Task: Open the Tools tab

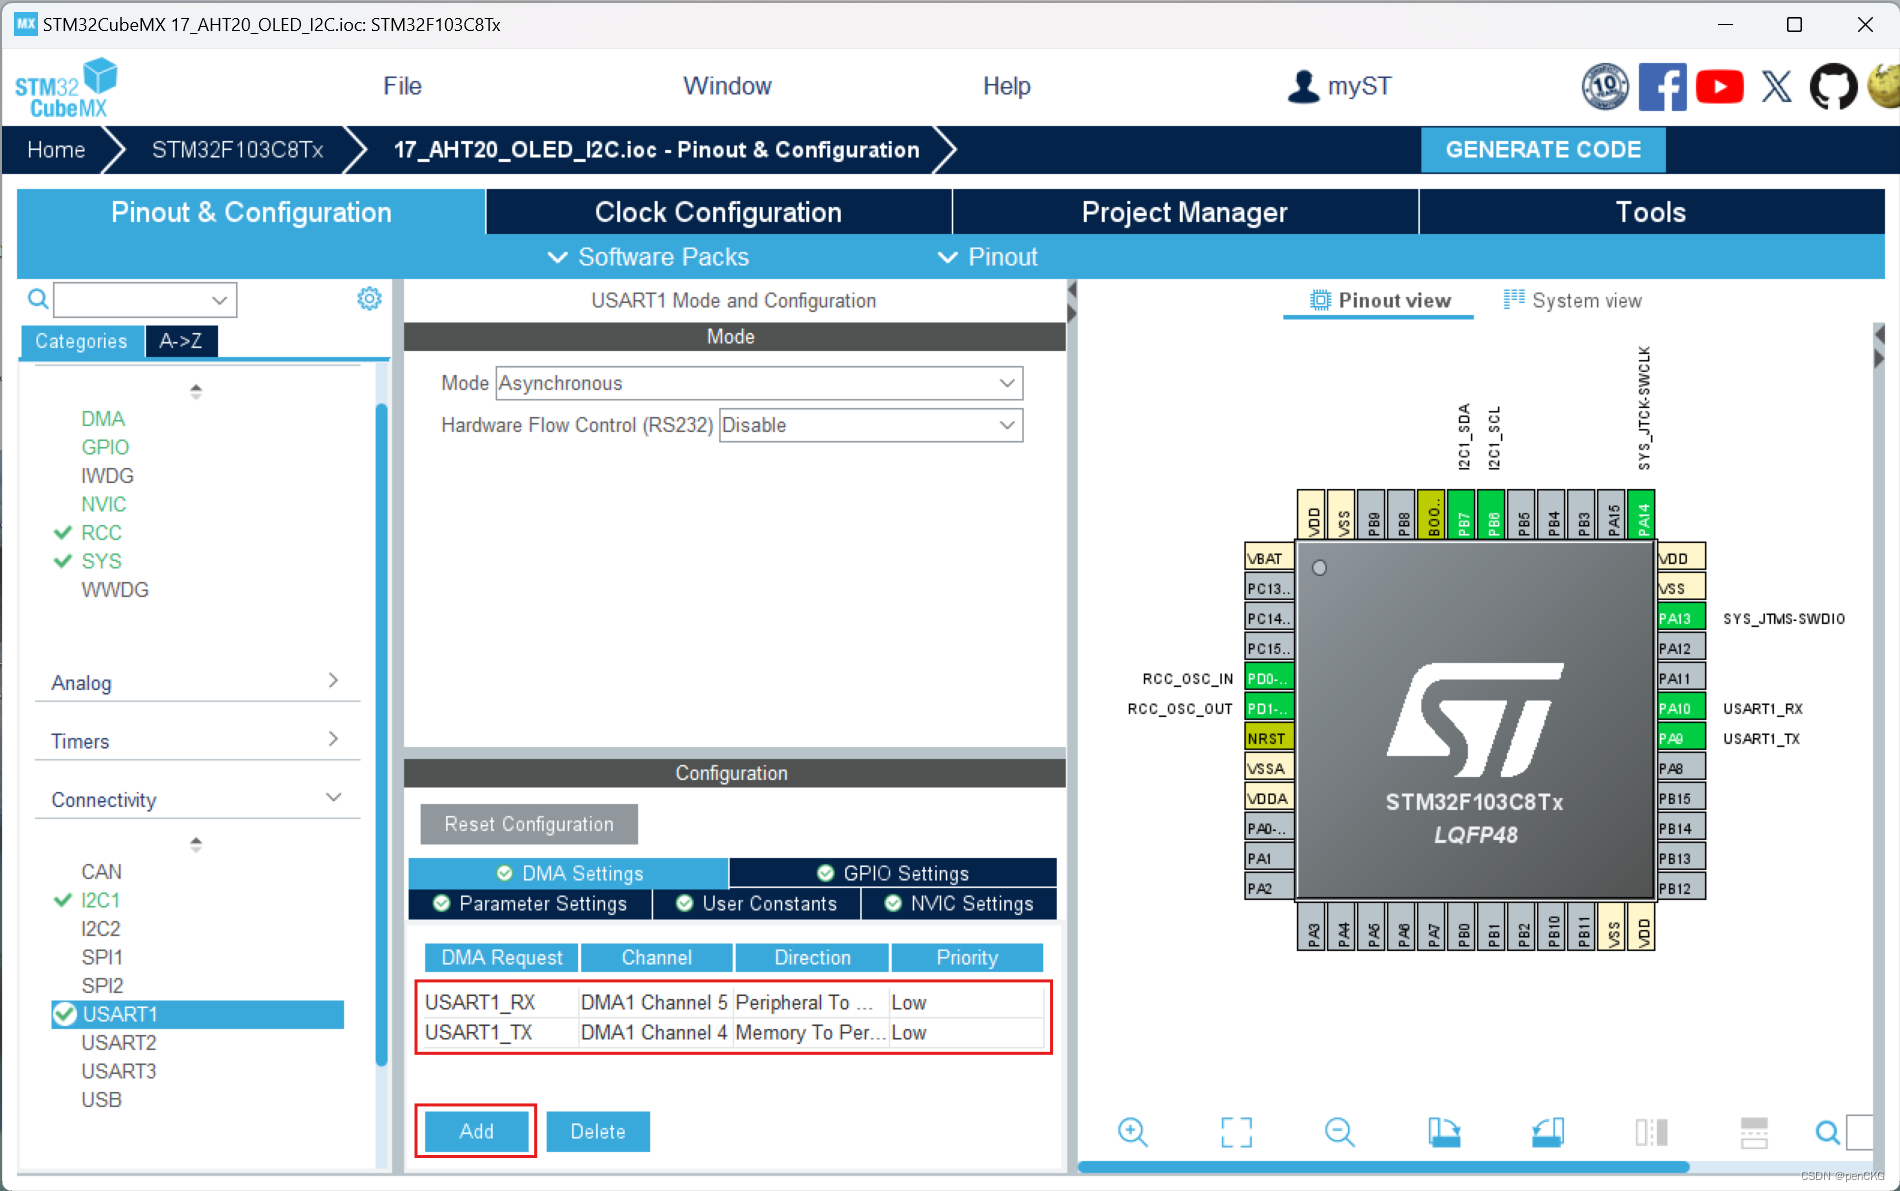Action: [1651, 212]
